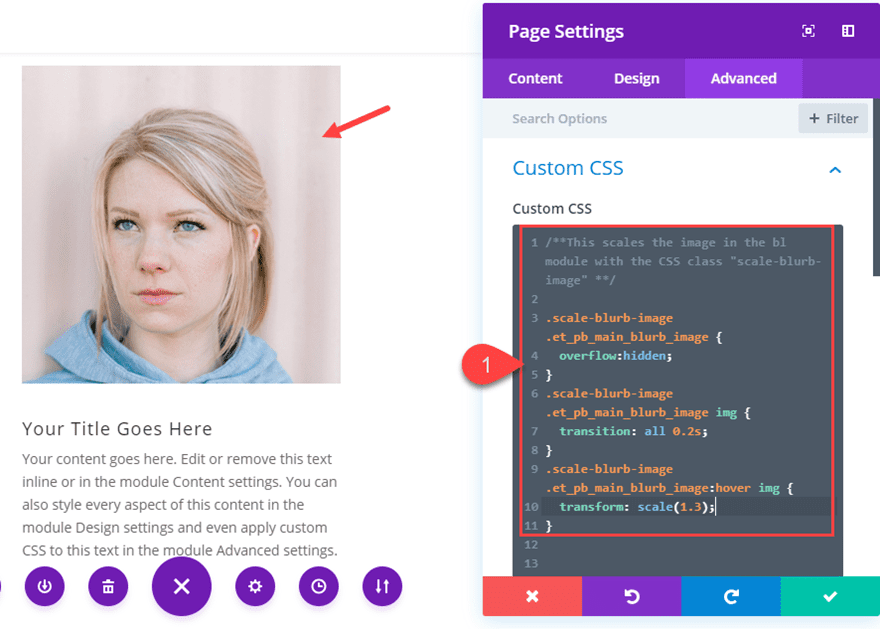Discard changes with the red X button
This screenshot has width=880, height=629.
(x=532, y=596)
